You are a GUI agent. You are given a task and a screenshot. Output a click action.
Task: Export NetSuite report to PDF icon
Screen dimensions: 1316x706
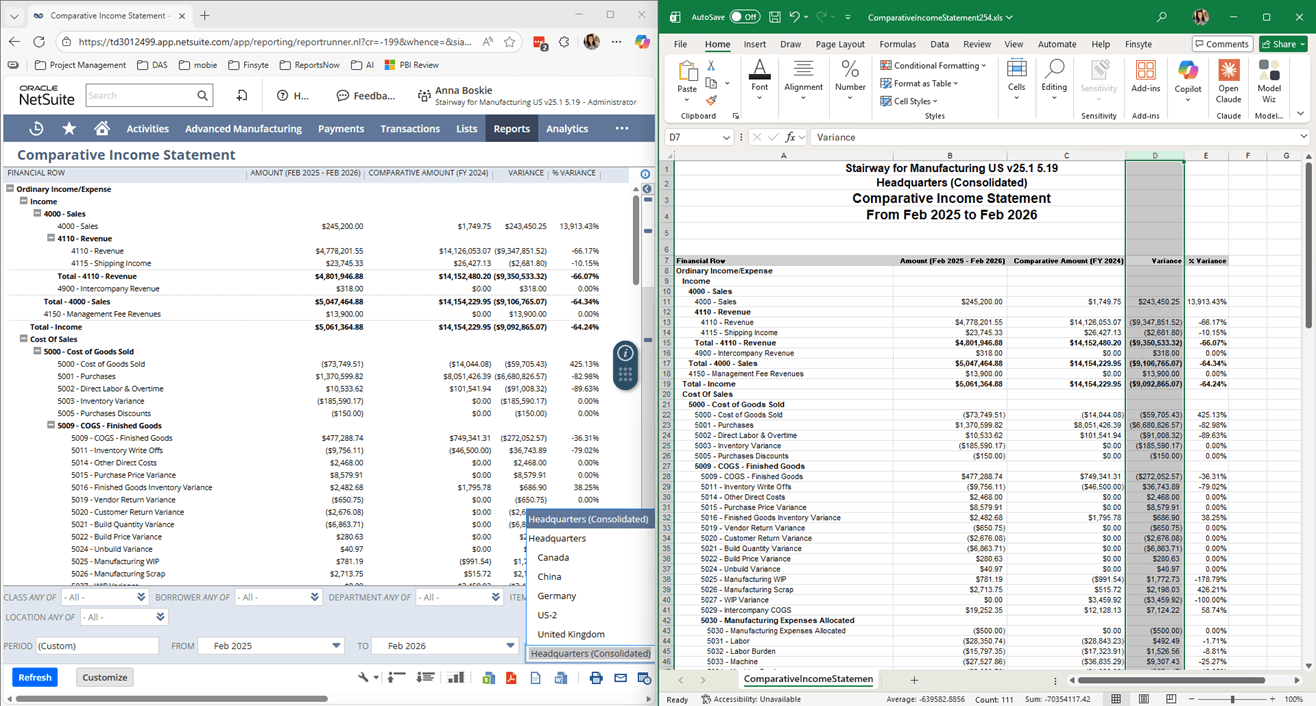(x=511, y=677)
